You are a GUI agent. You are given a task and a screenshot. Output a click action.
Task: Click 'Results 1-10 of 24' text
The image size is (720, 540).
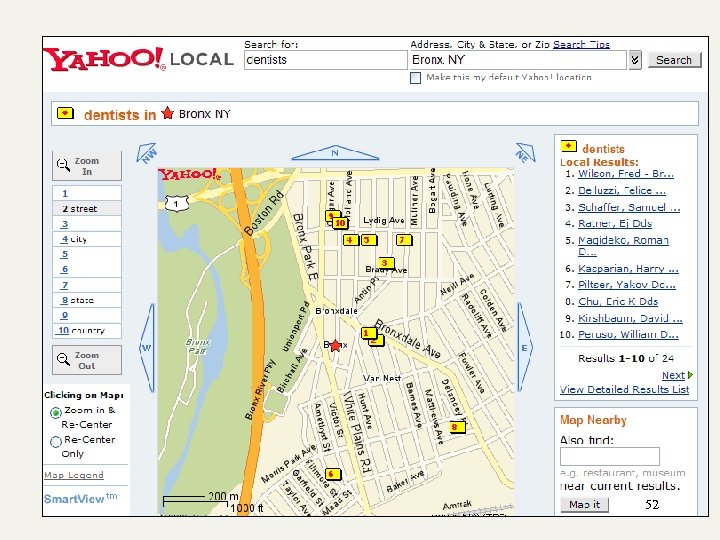626,358
